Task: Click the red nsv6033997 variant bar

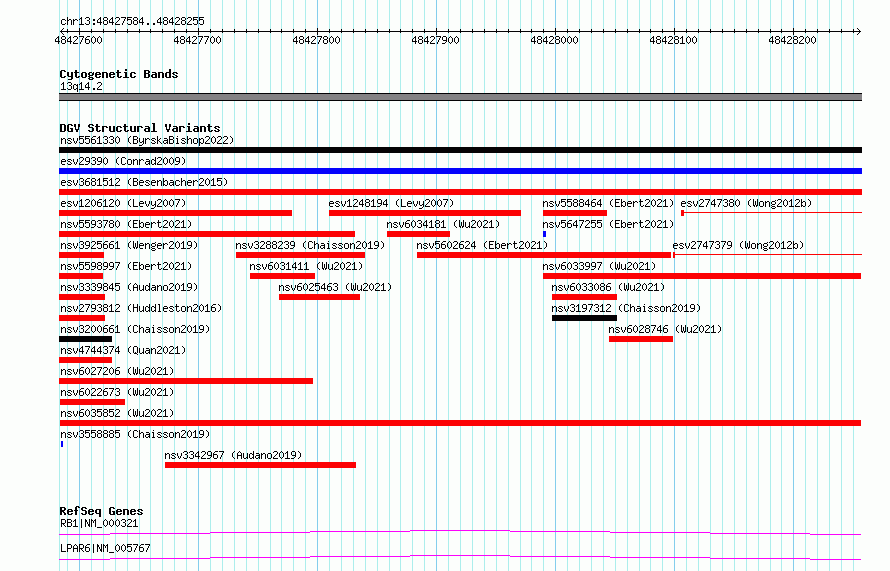Action: [702, 276]
